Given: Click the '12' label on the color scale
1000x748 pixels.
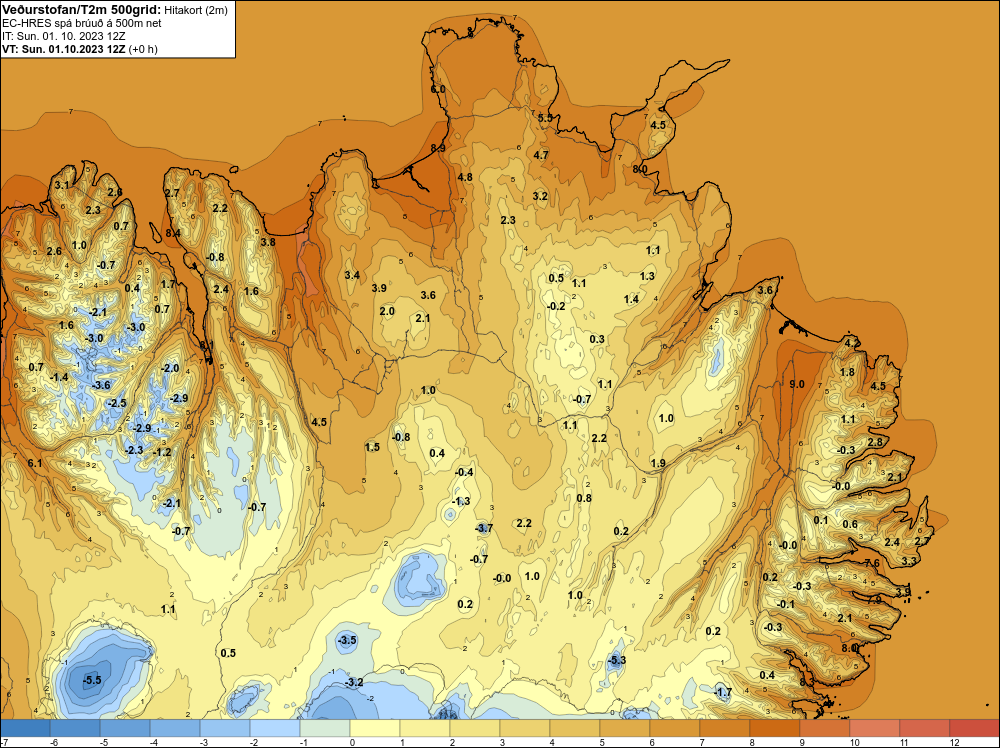Looking at the screenshot, I should click(955, 742).
